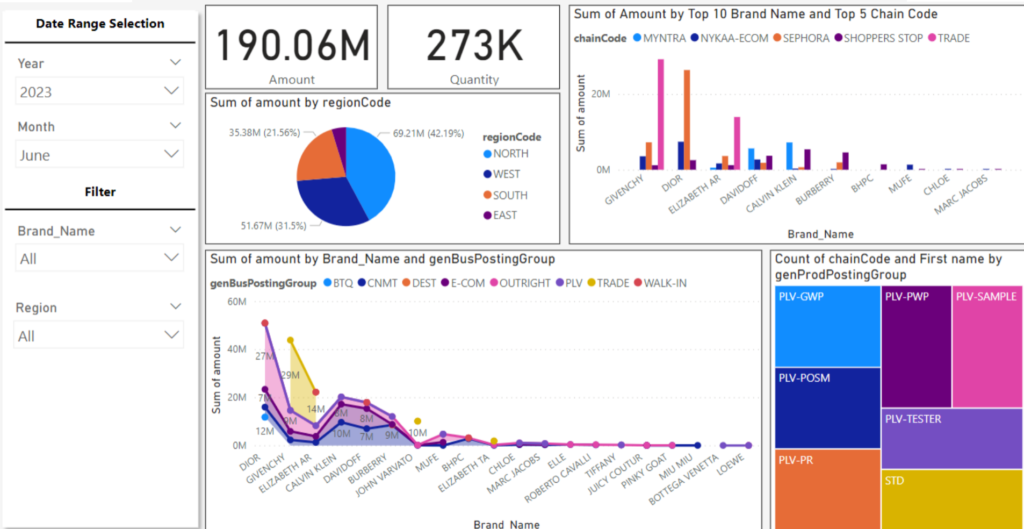Select NYKAA-ECOM in chainCode legend
Screen dimensions: 1024x529
729,38
